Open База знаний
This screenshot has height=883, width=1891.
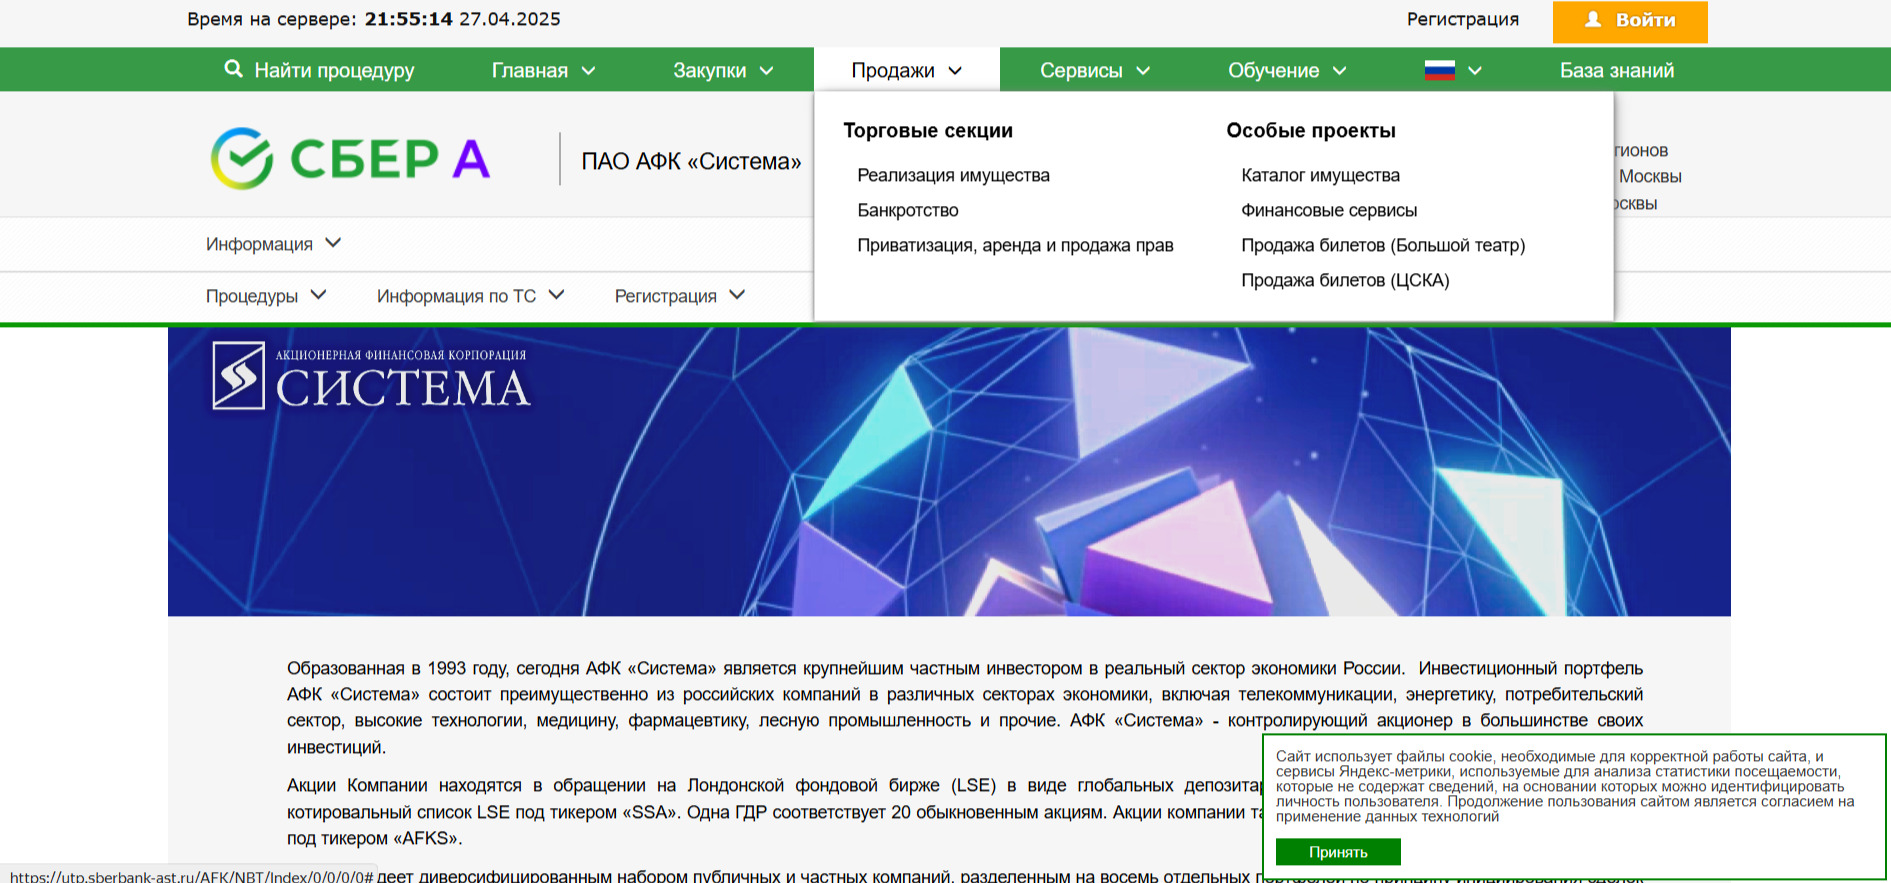[x=1617, y=70]
